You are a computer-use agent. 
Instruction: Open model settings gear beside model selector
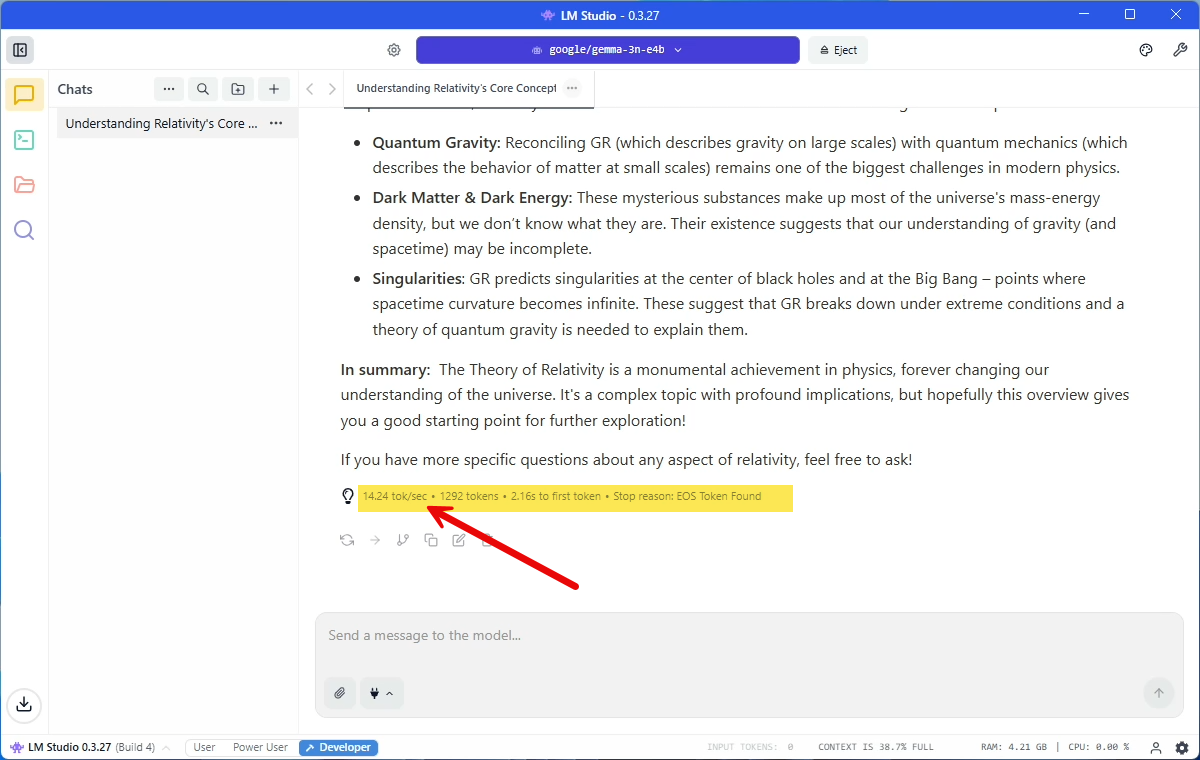point(394,50)
